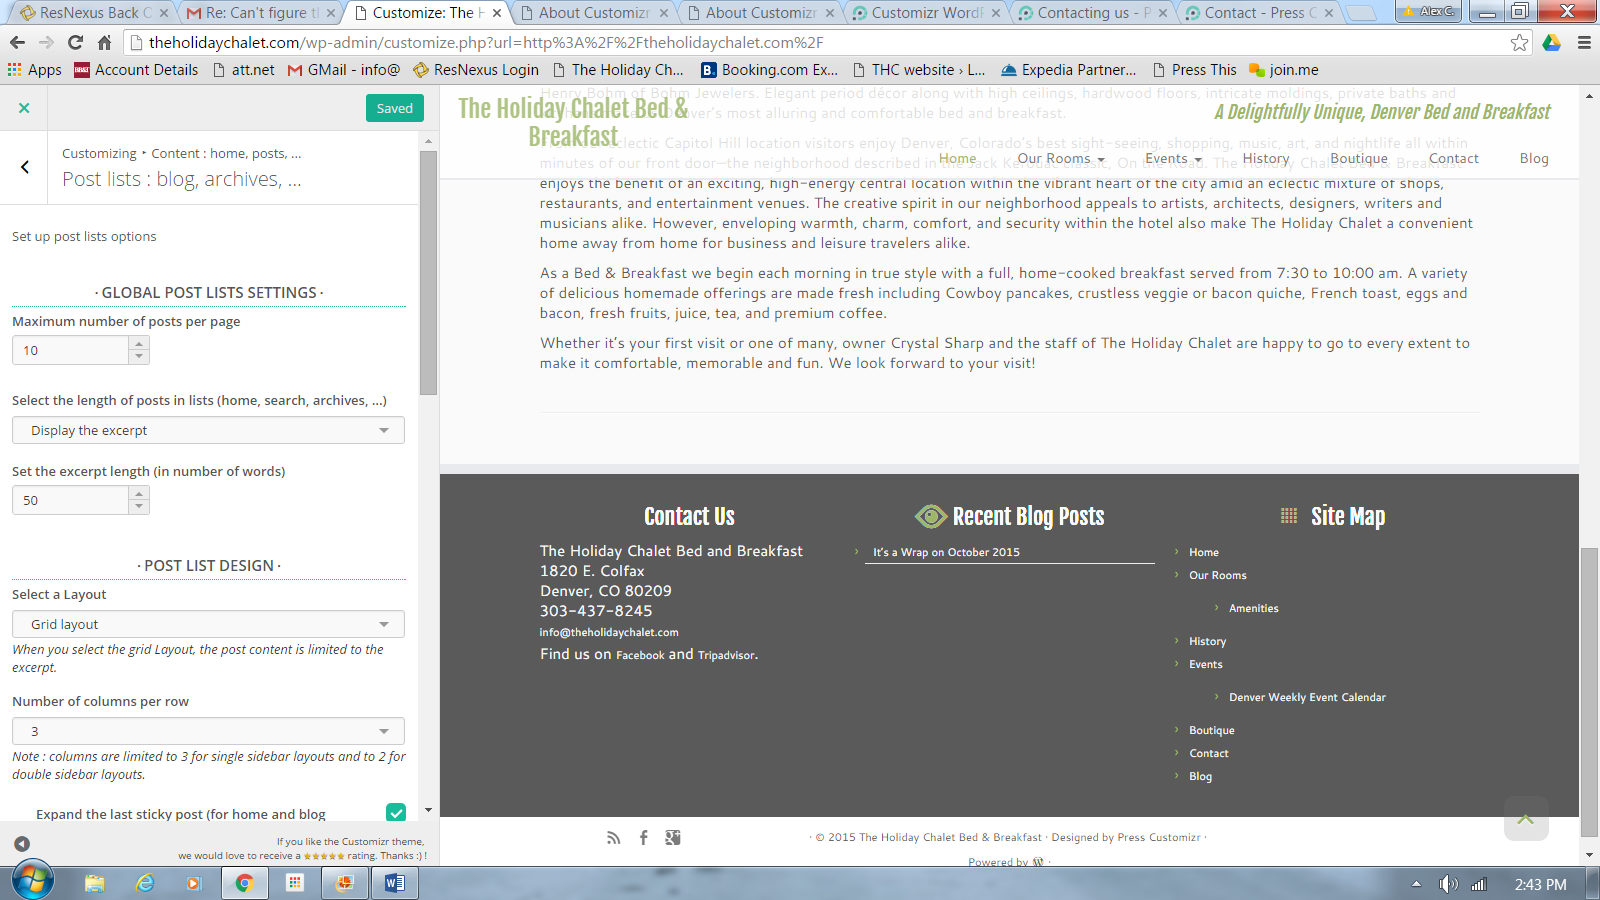The height and width of the screenshot is (900, 1600).
Task: Switch to the 'Contacting us' browser tab
Action: pyautogui.click(x=1091, y=13)
